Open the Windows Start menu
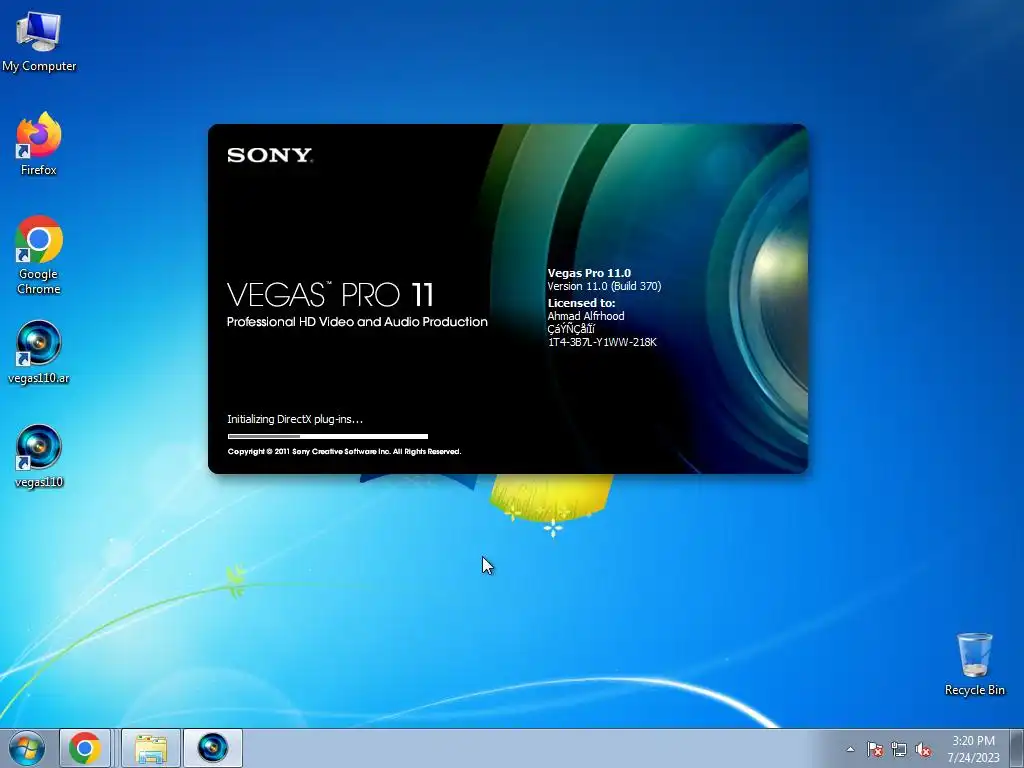The width and height of the screenshot is (1024, 768). tap(27, 748)
